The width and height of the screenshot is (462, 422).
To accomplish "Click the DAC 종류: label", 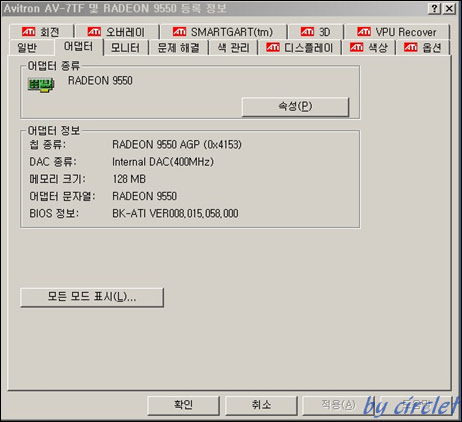I will pyautogui.click(x=53, y=162).
